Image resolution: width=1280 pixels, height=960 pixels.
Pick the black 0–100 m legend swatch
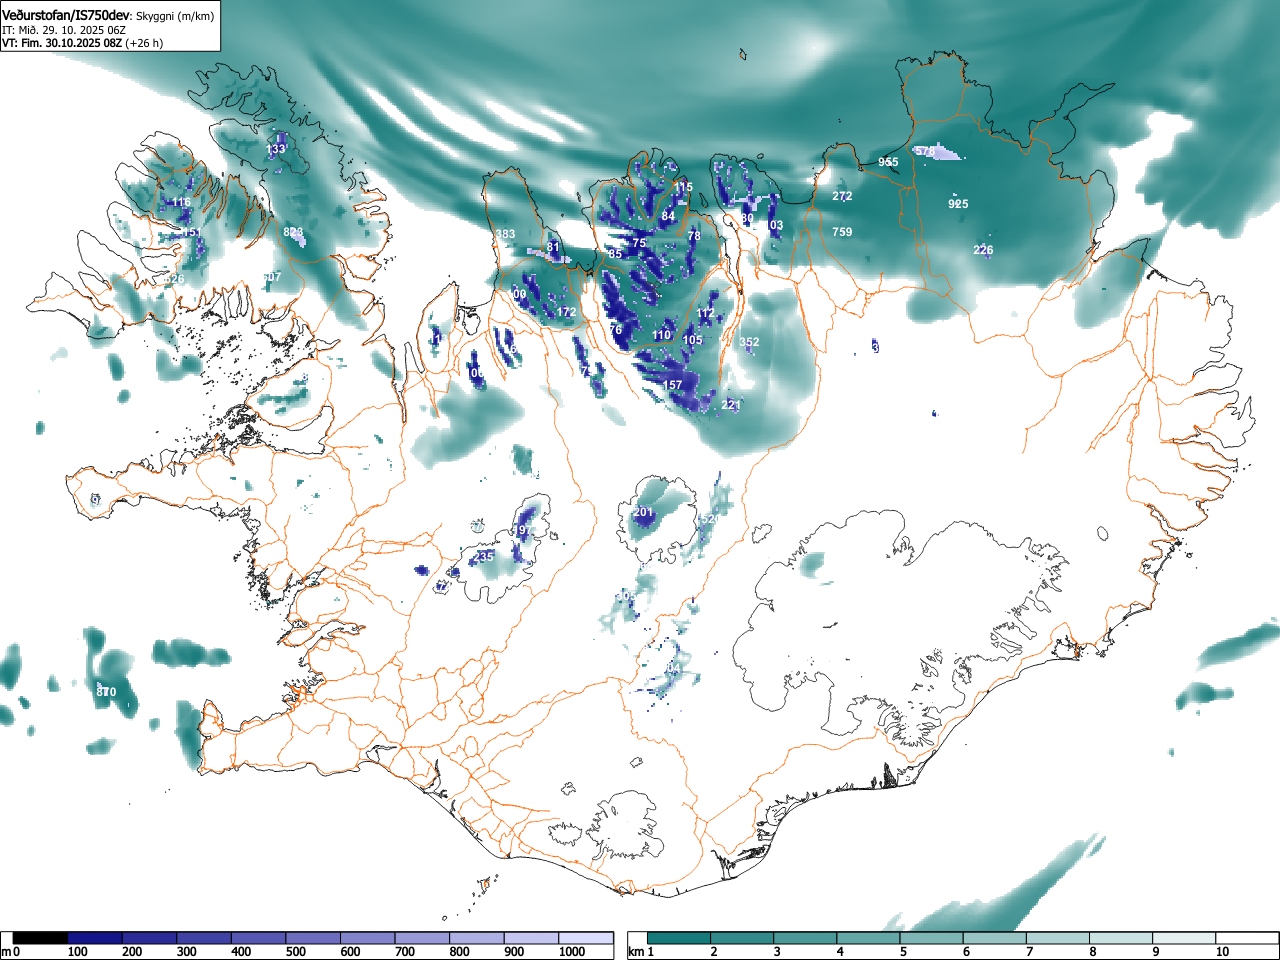pyautogui.click(x=41, y=938)
